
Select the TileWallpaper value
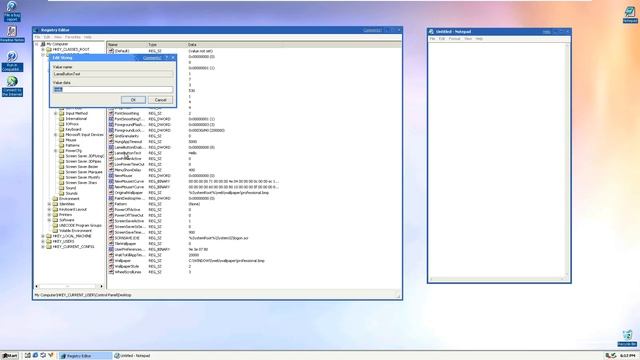tap(125, 244)
